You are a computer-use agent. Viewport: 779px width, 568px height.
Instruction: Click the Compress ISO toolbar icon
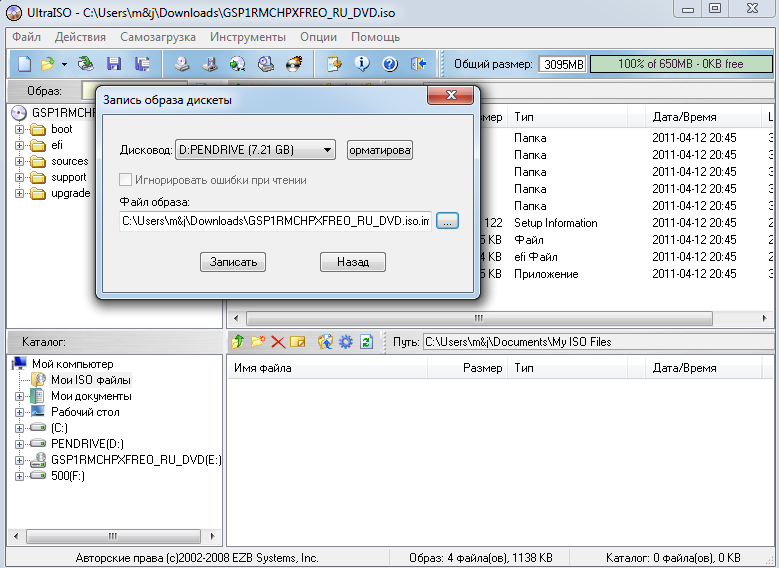210,64
